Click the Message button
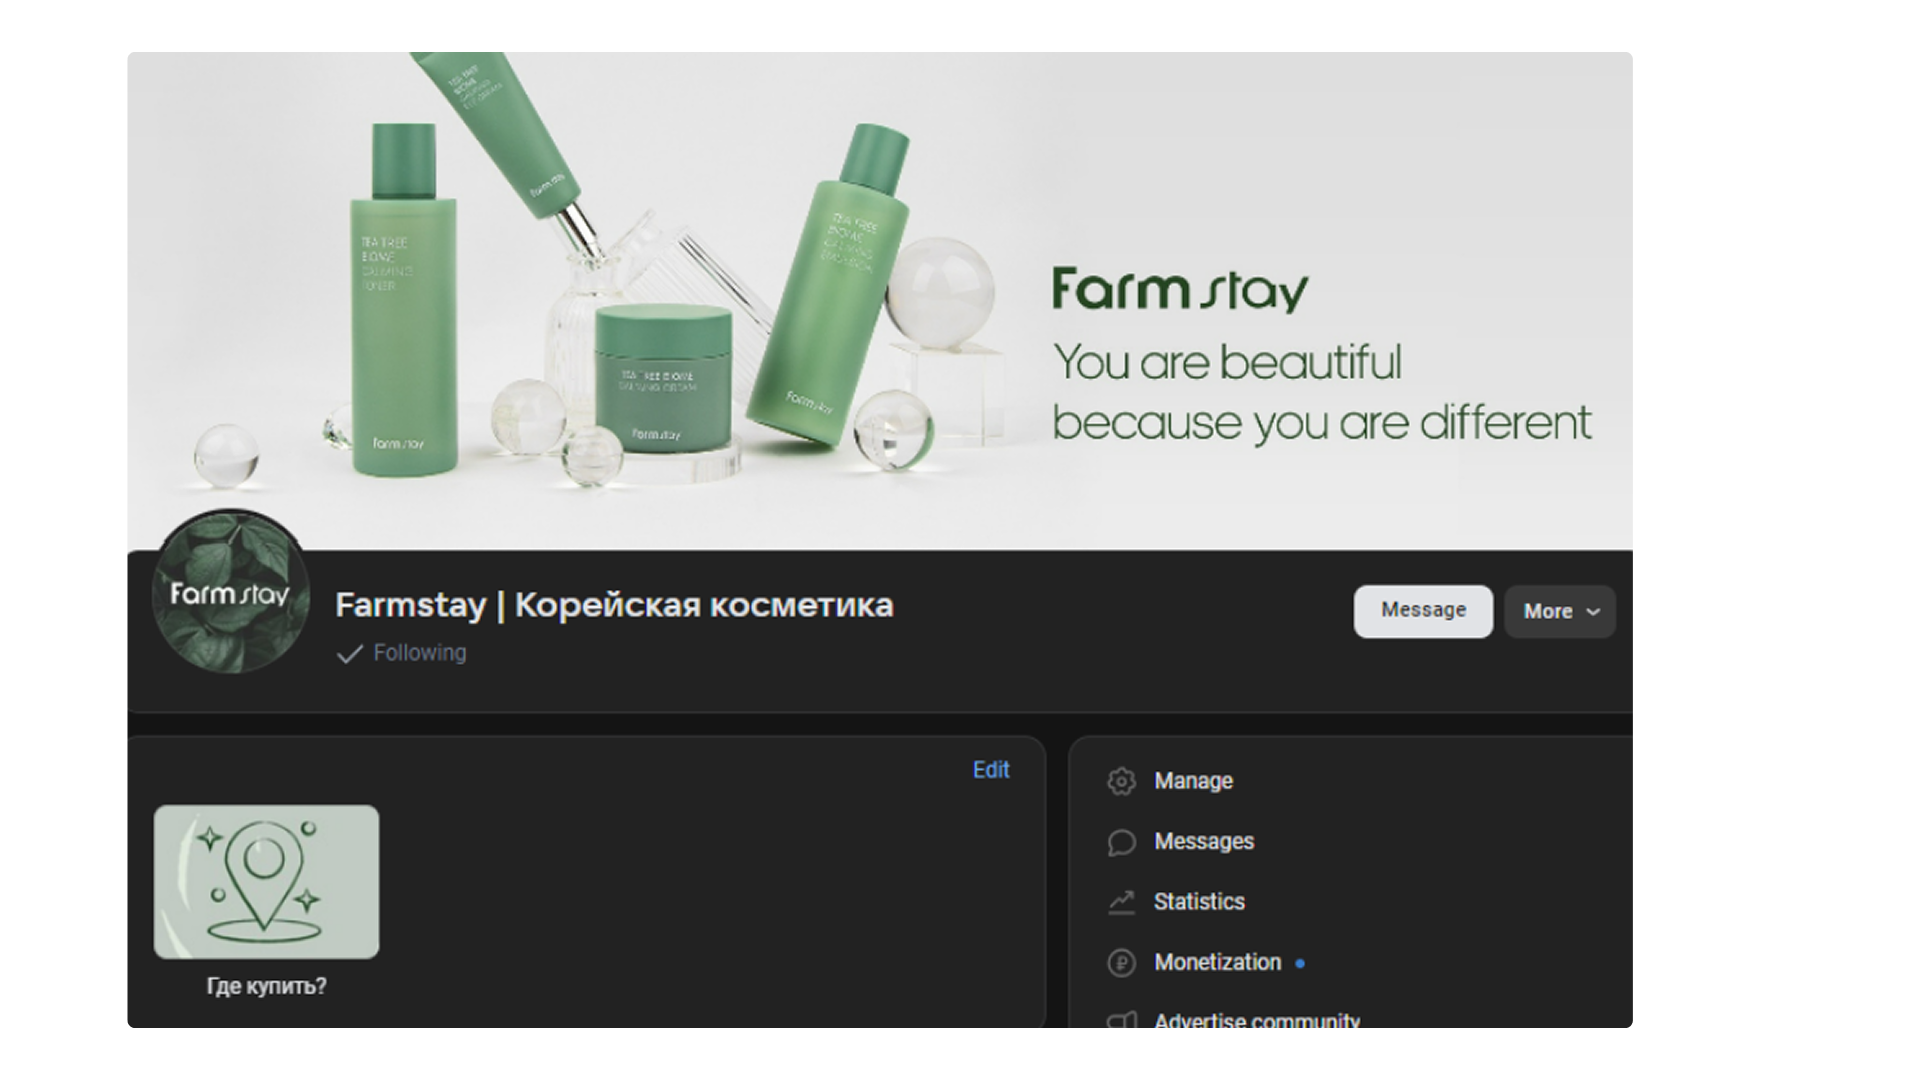This screenshot has width=1920, height=1080. (x=1423, y=611)
